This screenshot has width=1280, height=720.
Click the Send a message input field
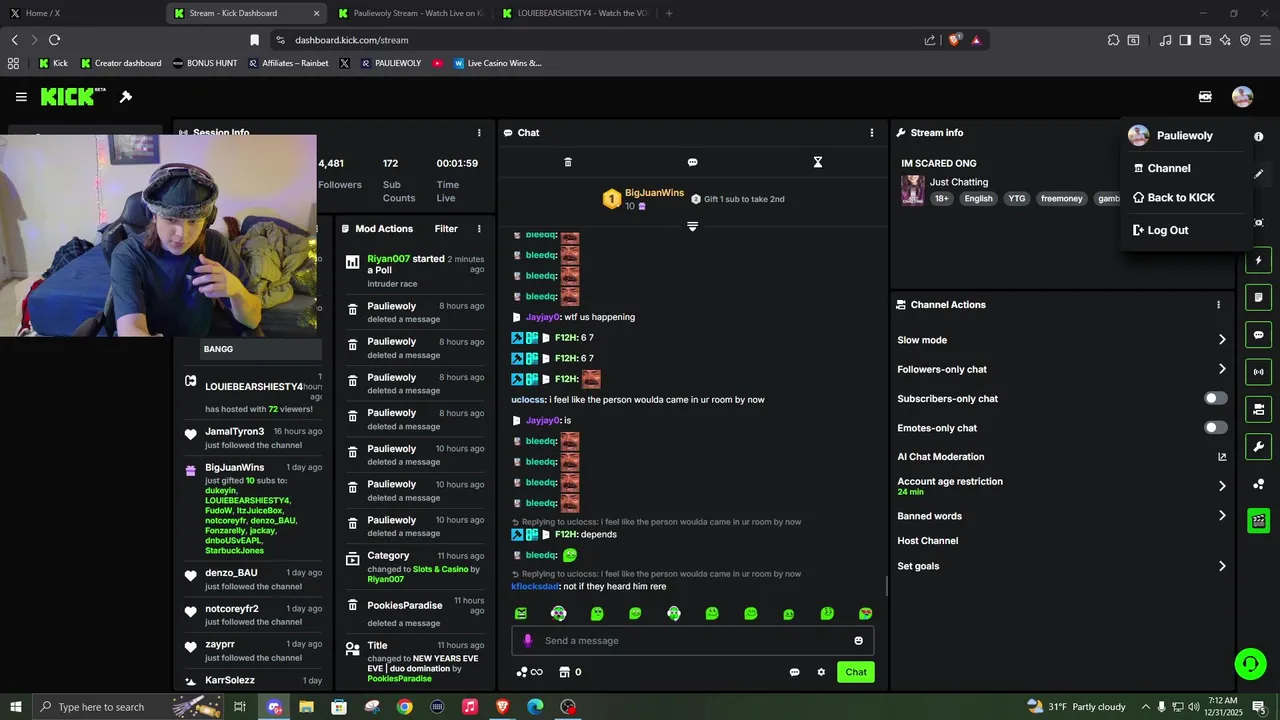[x=693, y=641]
